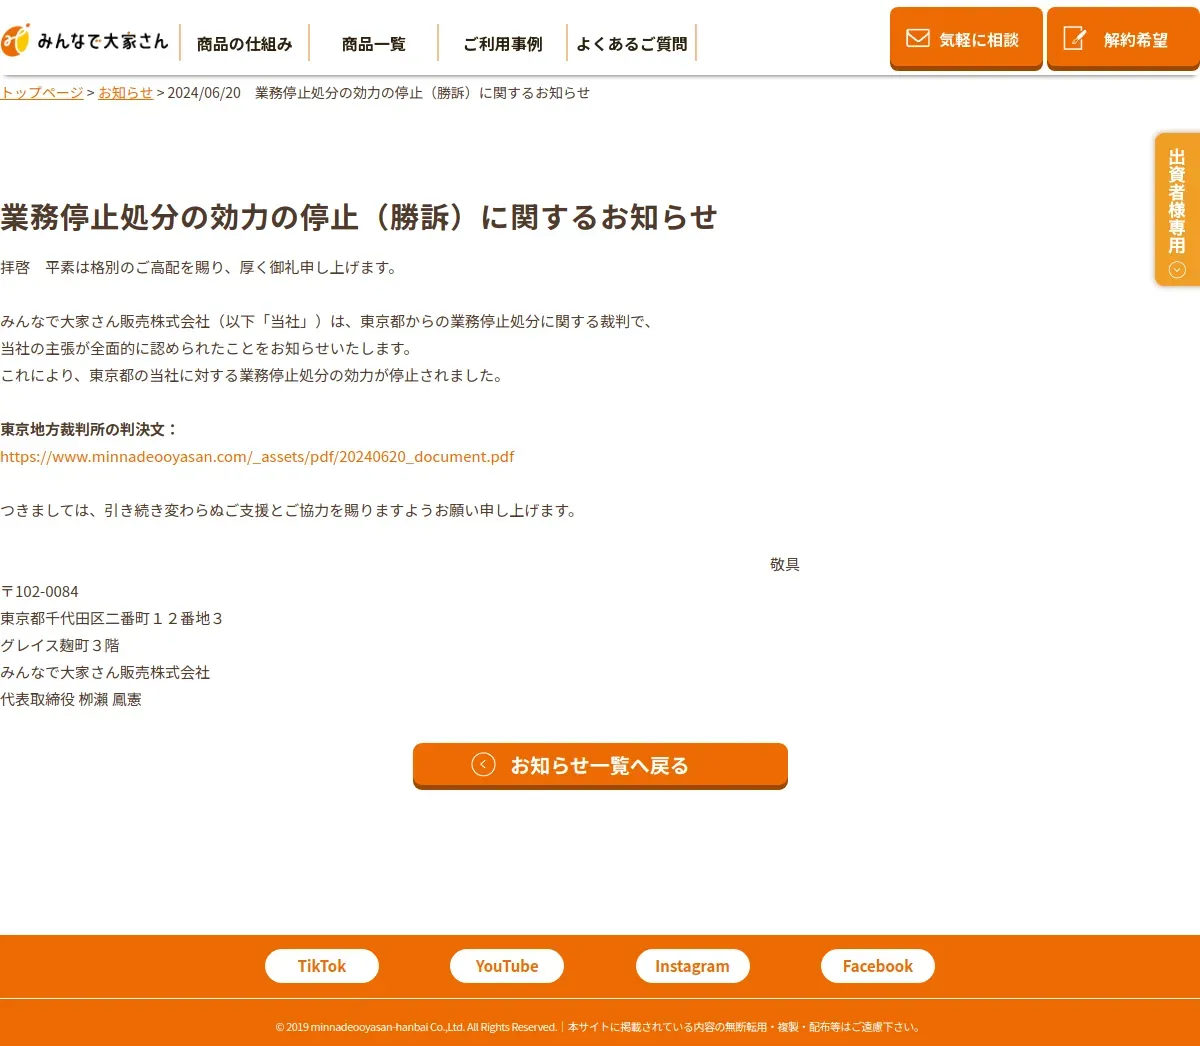The width and height of the screenshot is (1200, 1046).
Task: Click the address 東京都千代田区二番町１２番地３
Action: (x=112, y=618)
